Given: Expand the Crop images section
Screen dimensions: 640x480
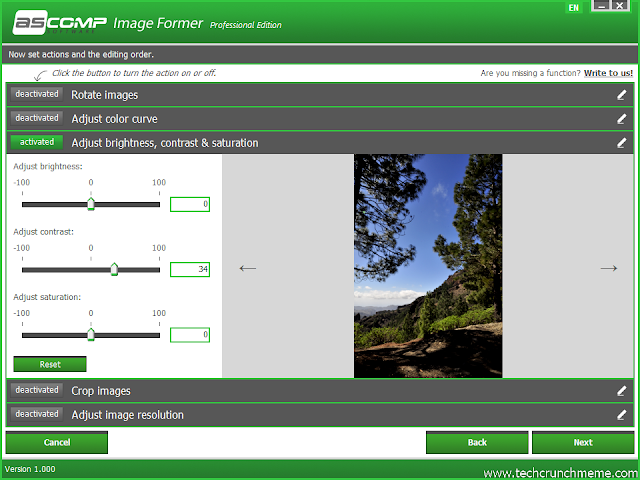Looking at the screenshot, I should pyautogui.click(x=320, y=391).
